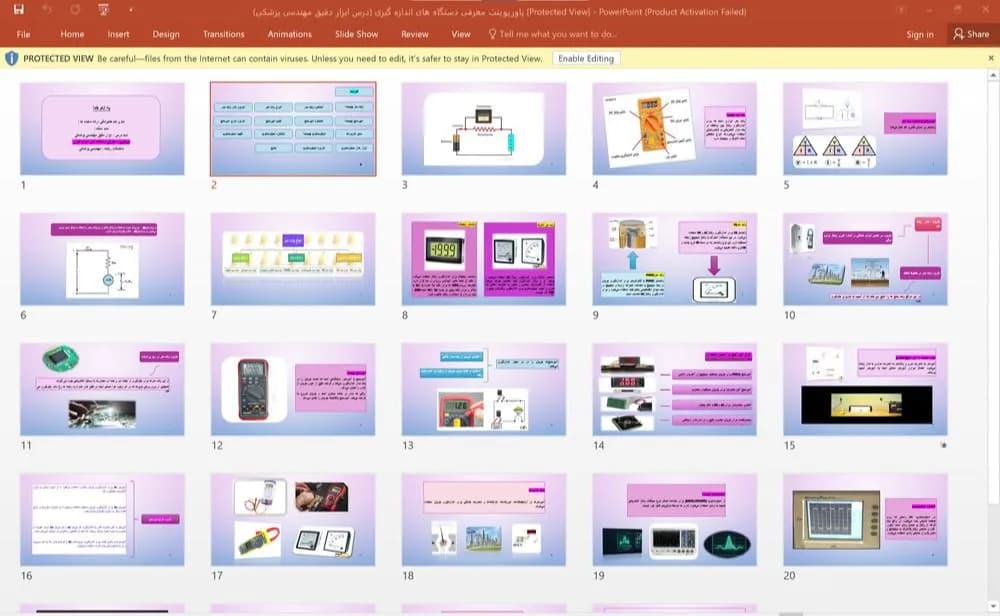Screen dimensions: 1000x616
Task: Select slide 19 thumbnail
Action: coord(675,520)
